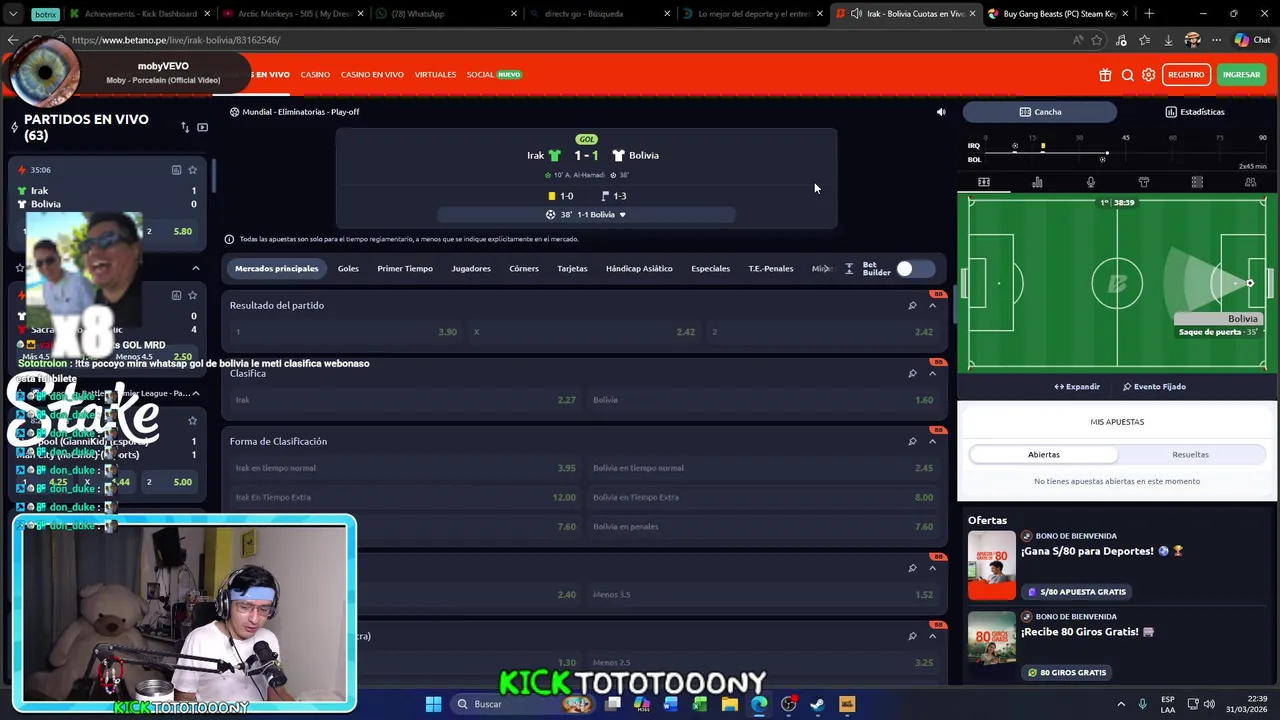Open the gift promotions icon in the Betano header
The image size is (1280, 720).
(x=1105, y=75)
